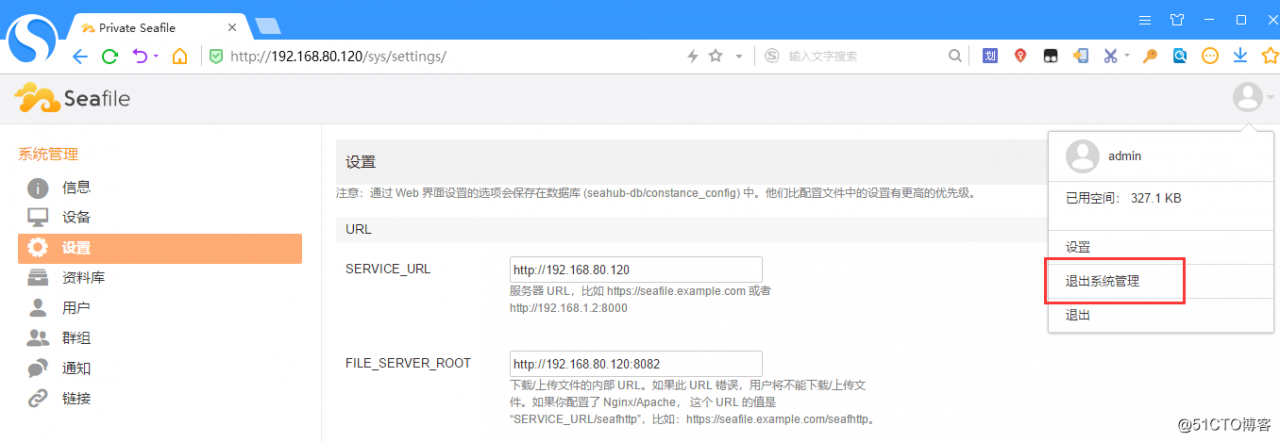Expand the screenshot tool dropdown arrow
This screenshot has height=442, width=1280.
point(1127,57)
